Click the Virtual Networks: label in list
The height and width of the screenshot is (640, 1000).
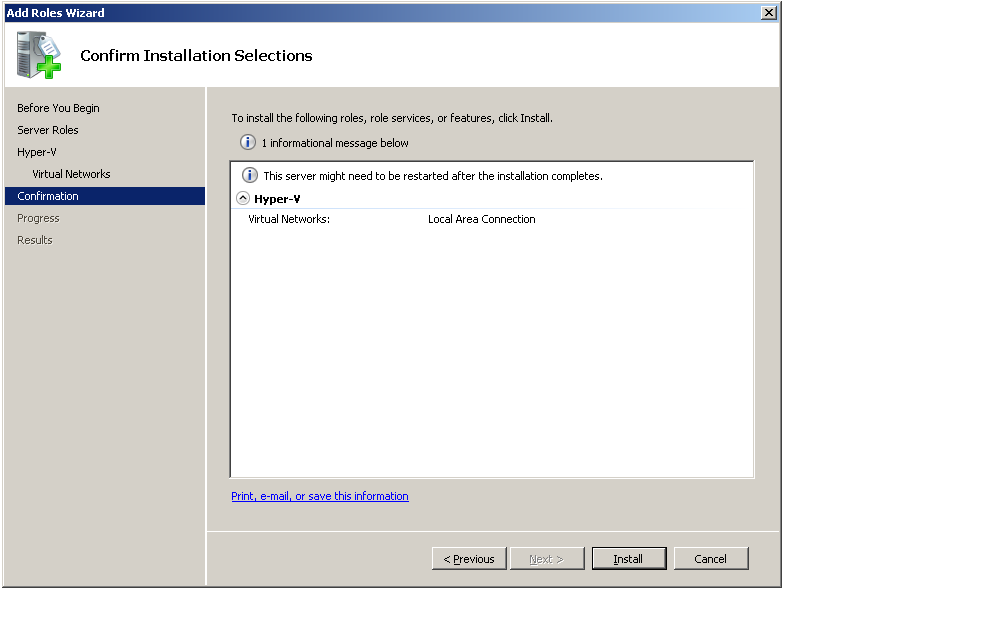[289, 219]
